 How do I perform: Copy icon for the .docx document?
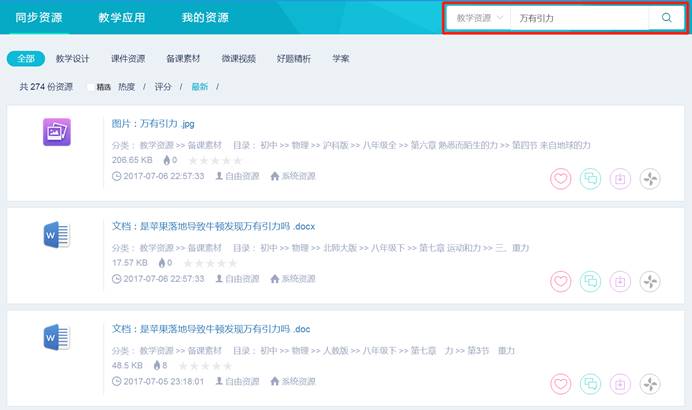590,281
